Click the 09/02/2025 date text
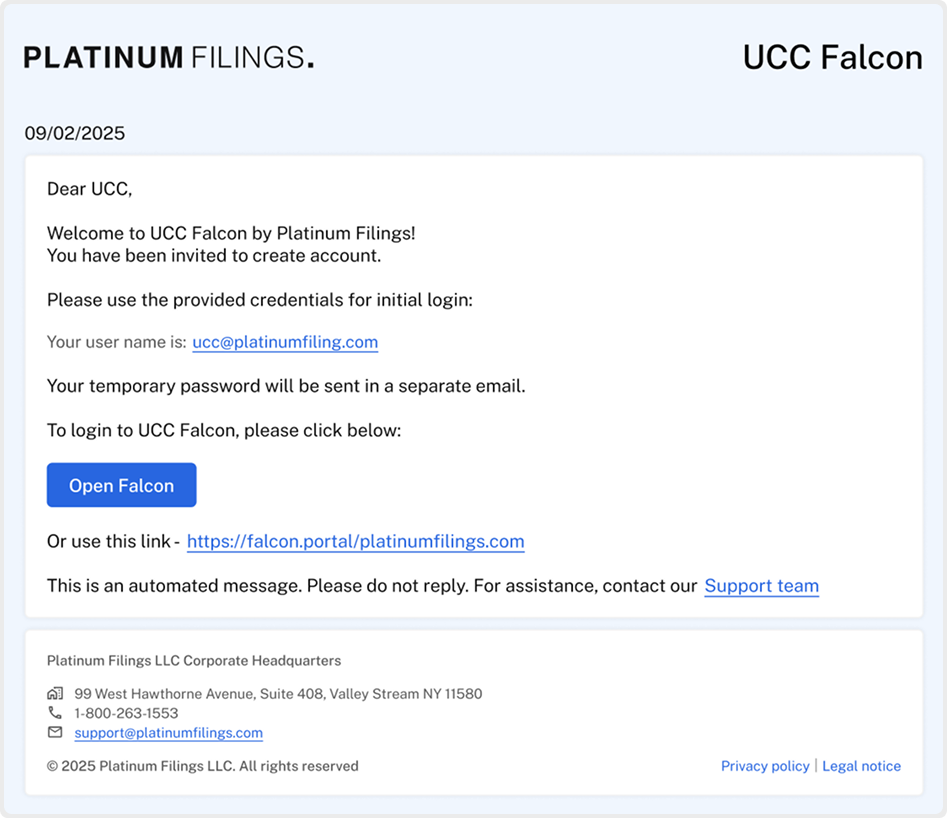 [x=75, y=133]
